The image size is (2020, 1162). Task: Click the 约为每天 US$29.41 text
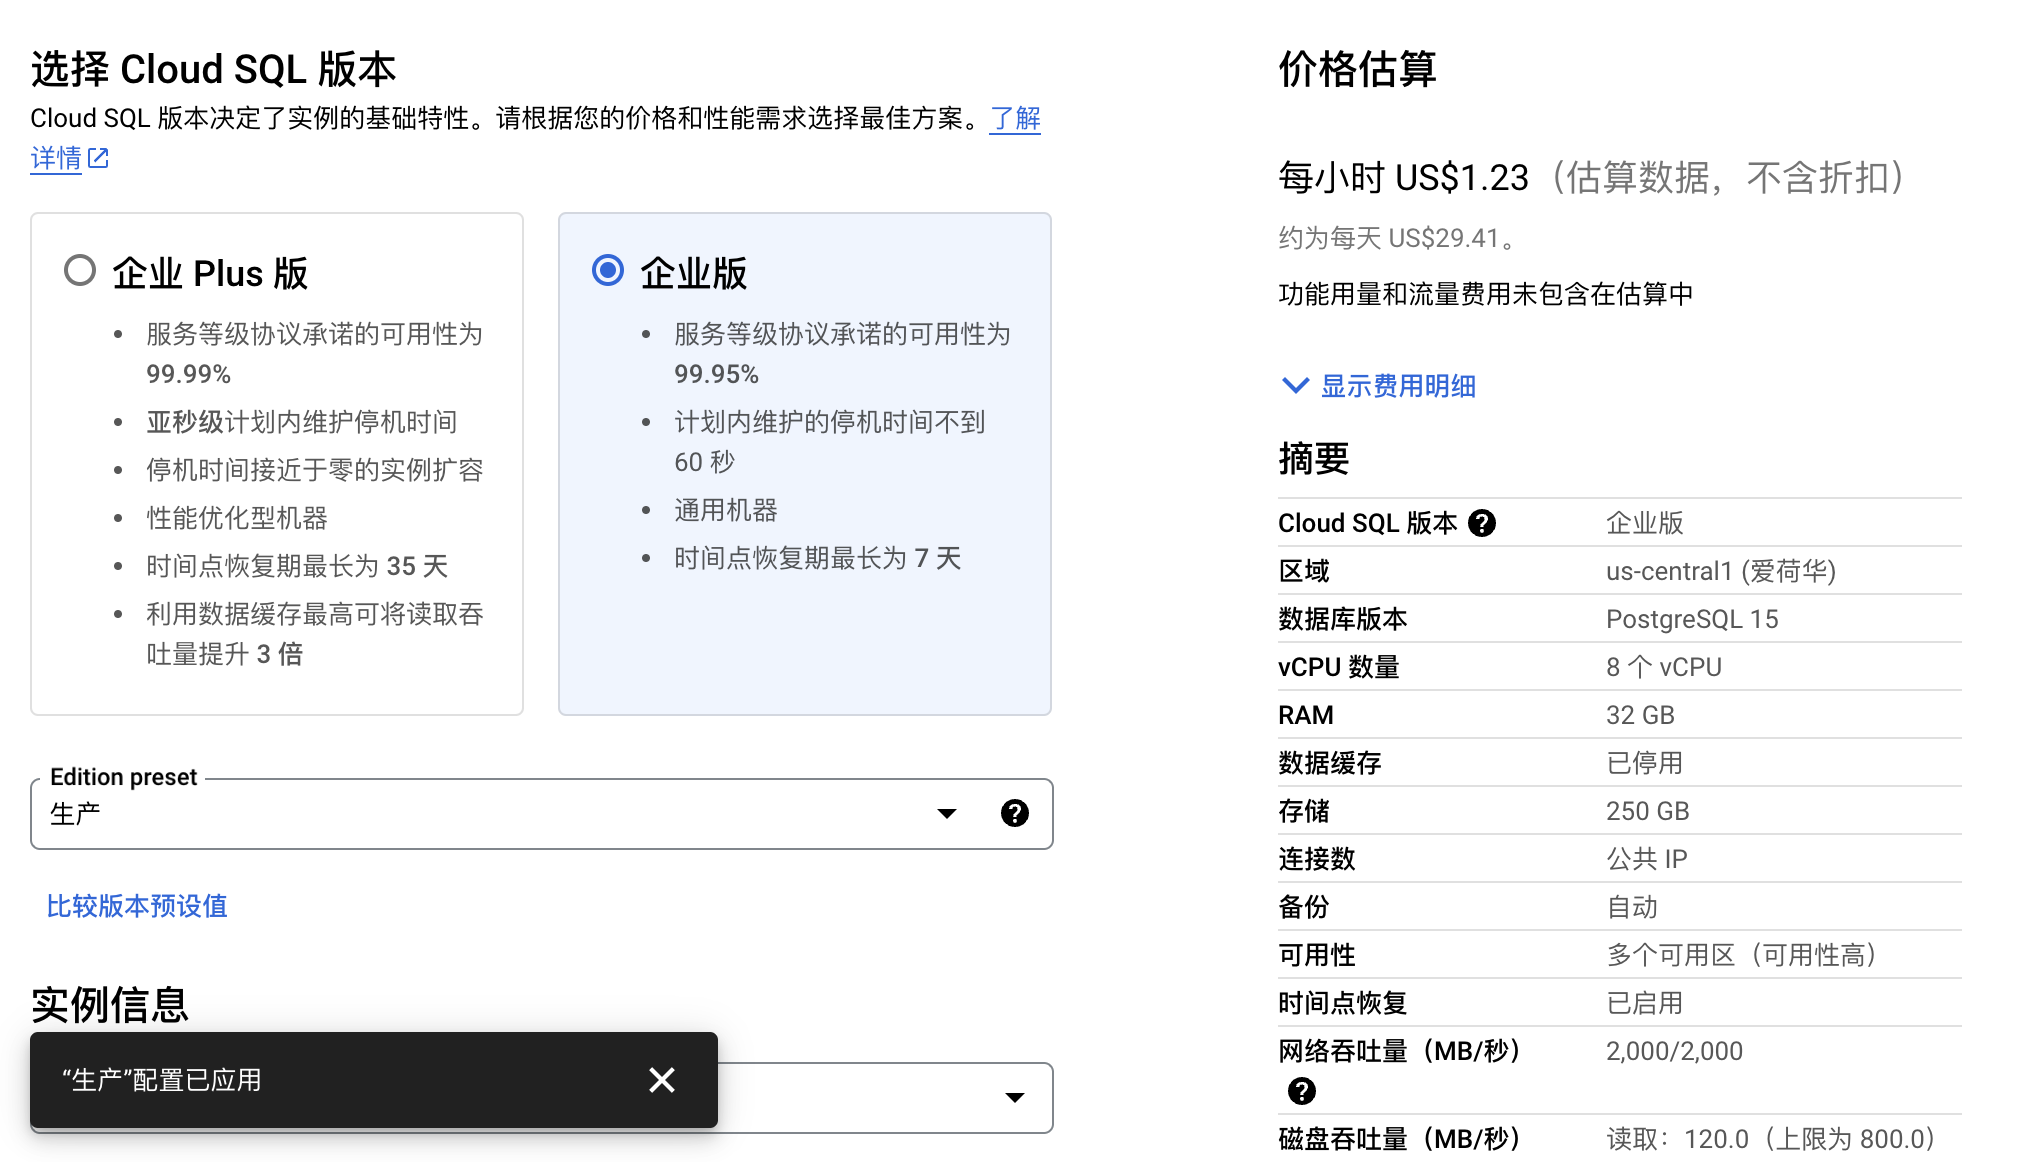1397,238
